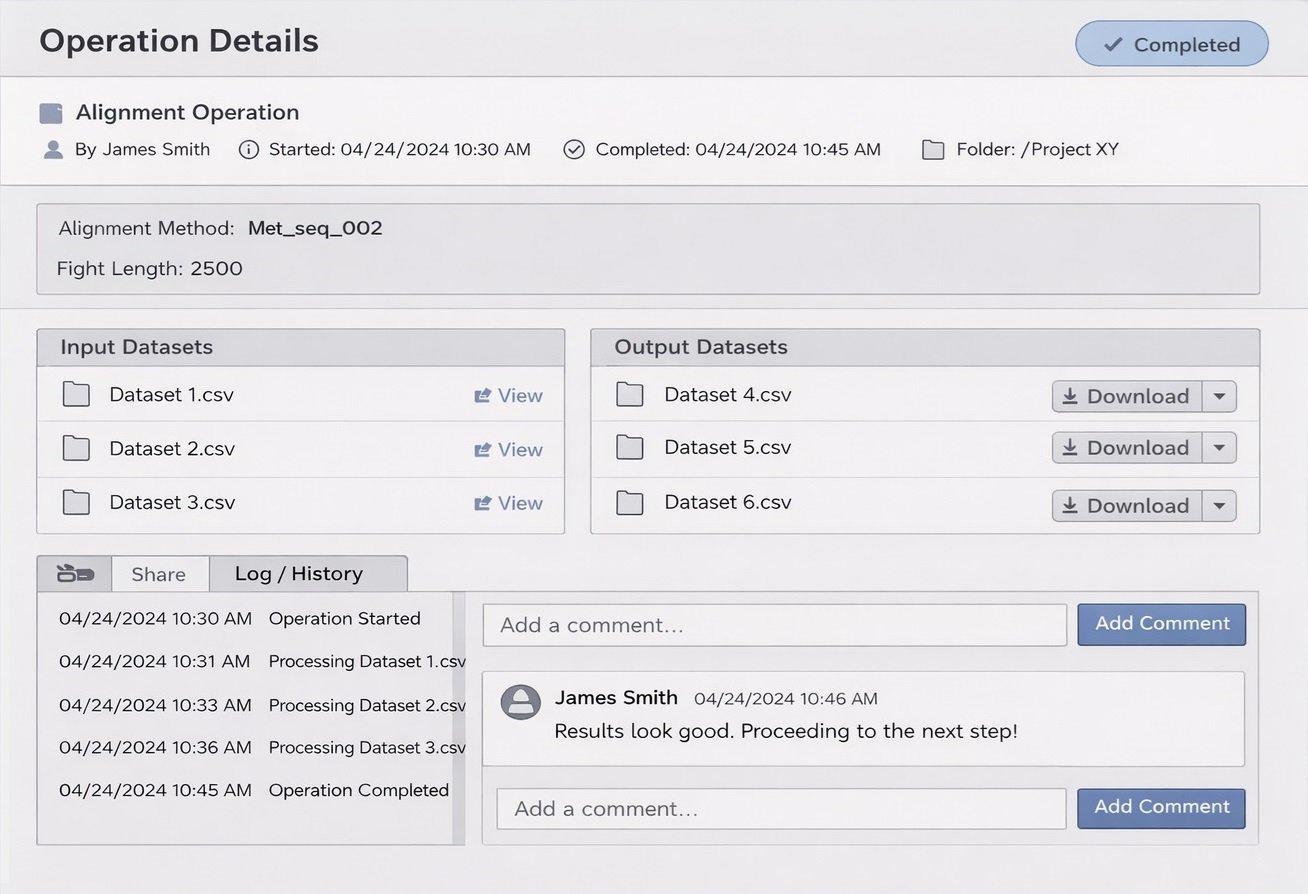Click the external-link icon next to Dataset 2.csv

(x=481, y=449)
